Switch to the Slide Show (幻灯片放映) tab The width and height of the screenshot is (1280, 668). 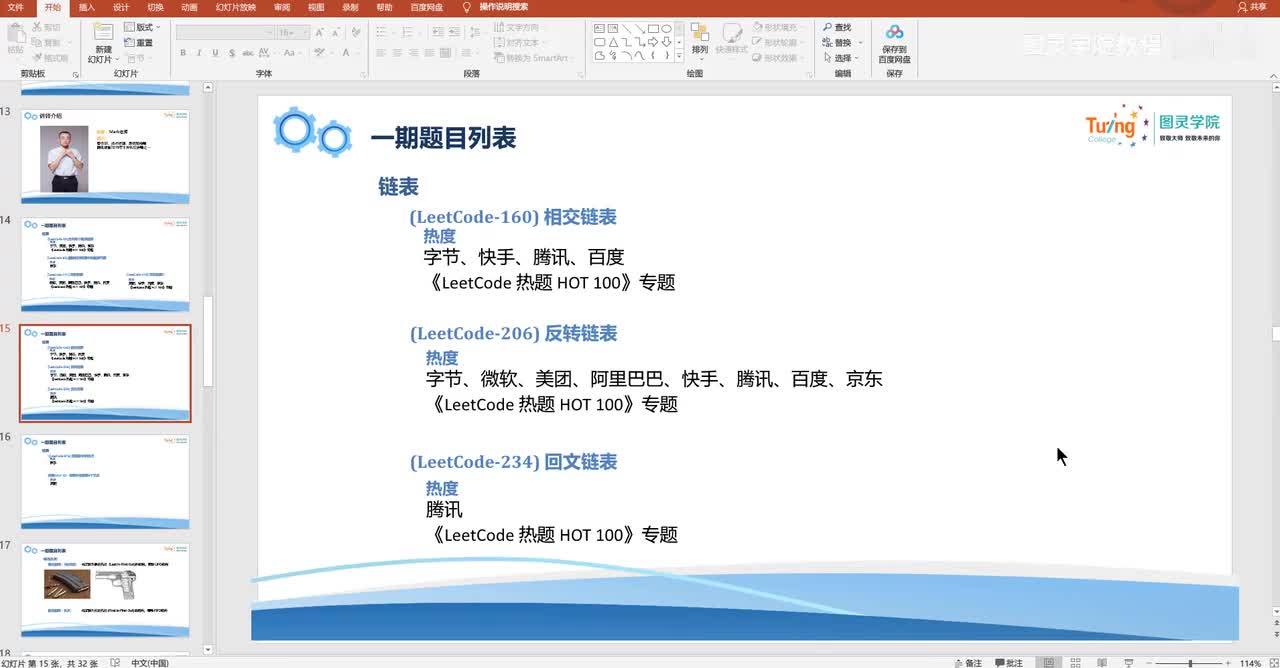click(x=236, y=7)
